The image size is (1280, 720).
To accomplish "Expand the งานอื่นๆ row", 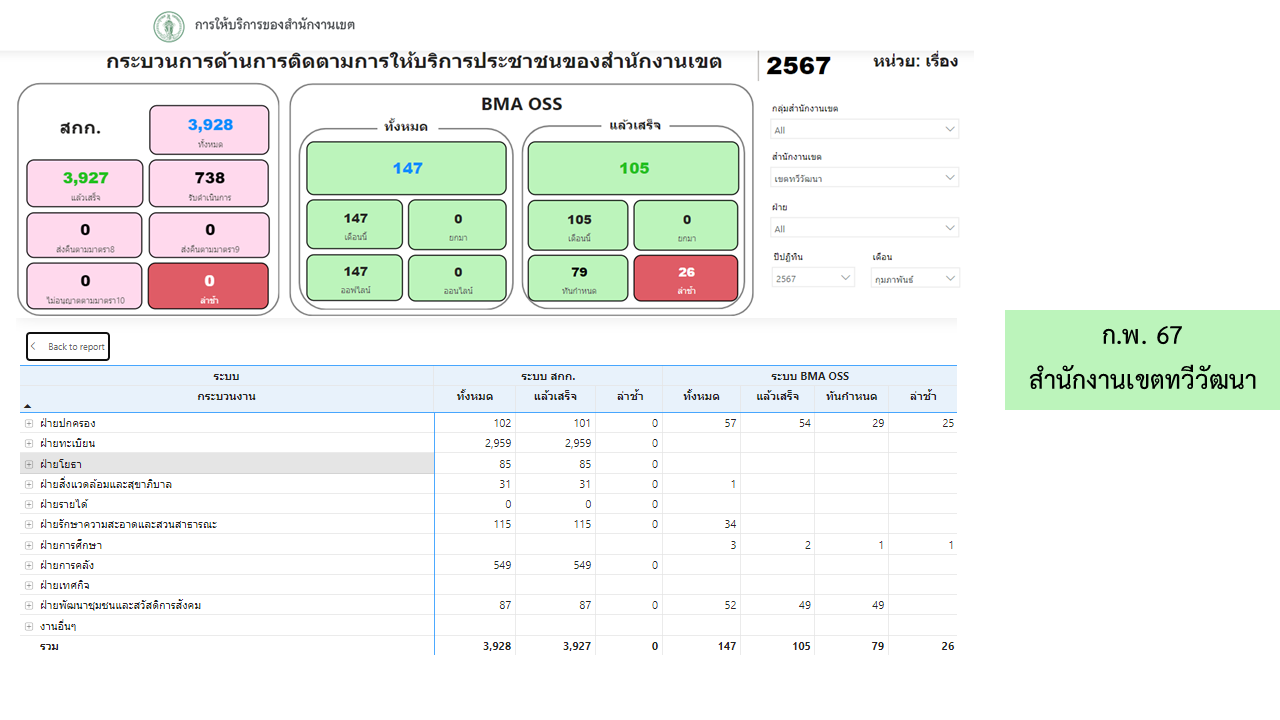I will [29, 627].
